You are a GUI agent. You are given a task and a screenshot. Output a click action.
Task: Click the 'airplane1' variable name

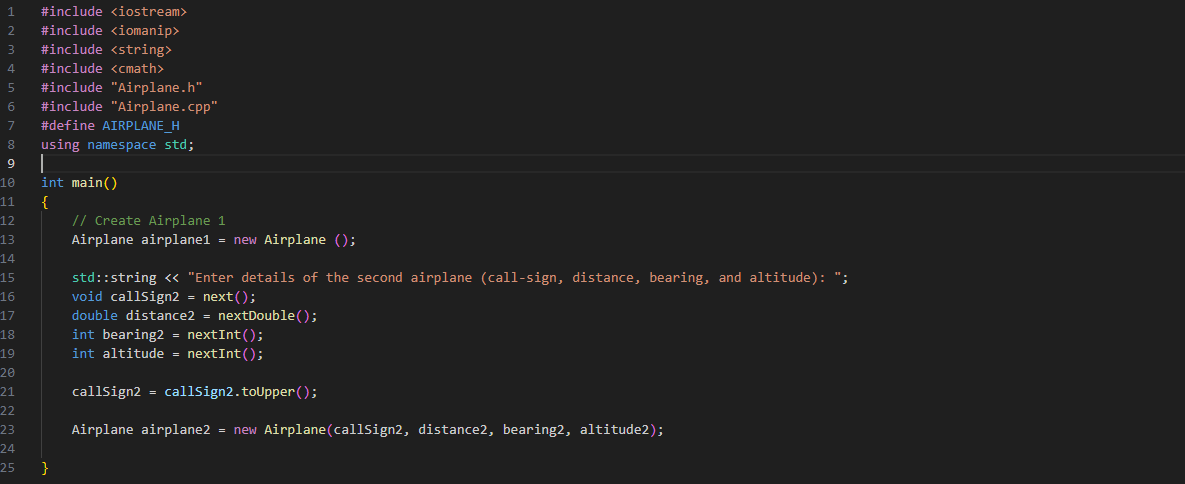tap(175, 240)
